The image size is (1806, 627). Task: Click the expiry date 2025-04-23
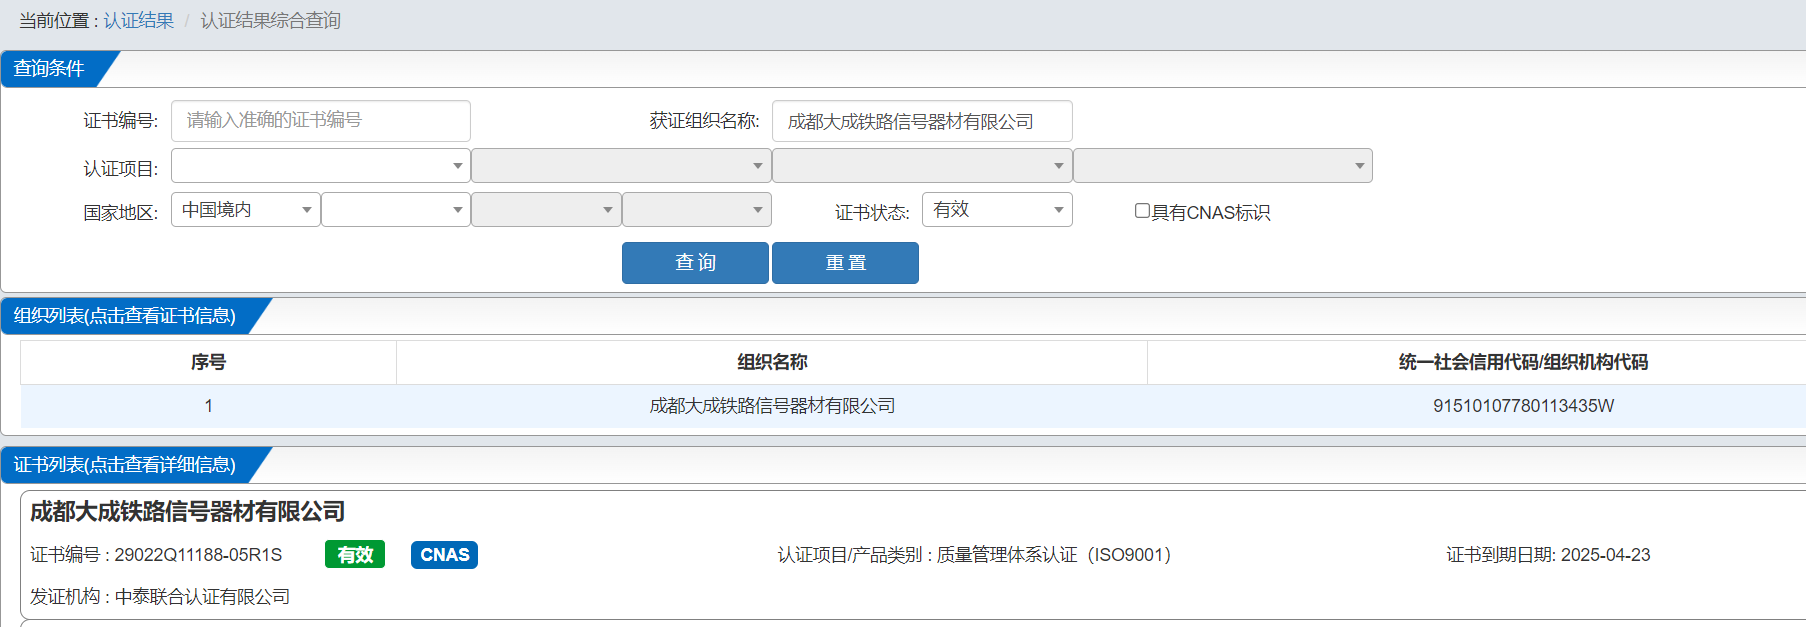(1605, 555)
